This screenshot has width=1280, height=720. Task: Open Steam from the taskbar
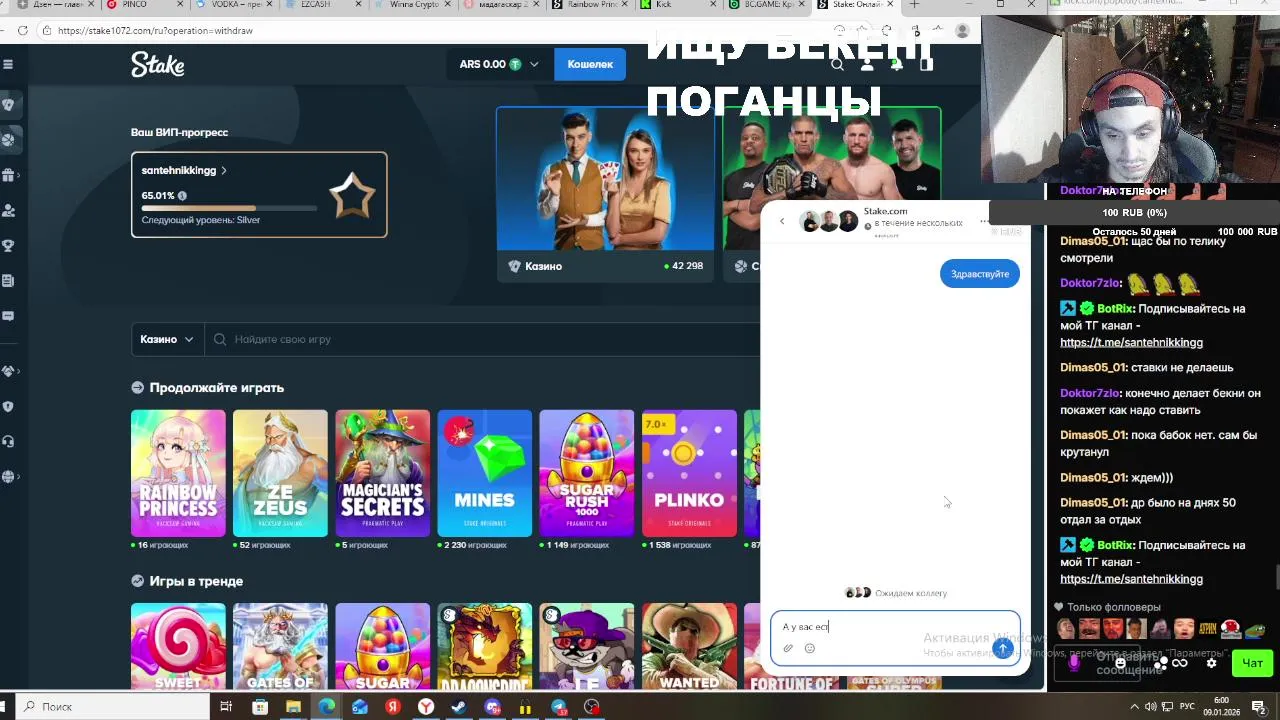click(x=459, y=707)
